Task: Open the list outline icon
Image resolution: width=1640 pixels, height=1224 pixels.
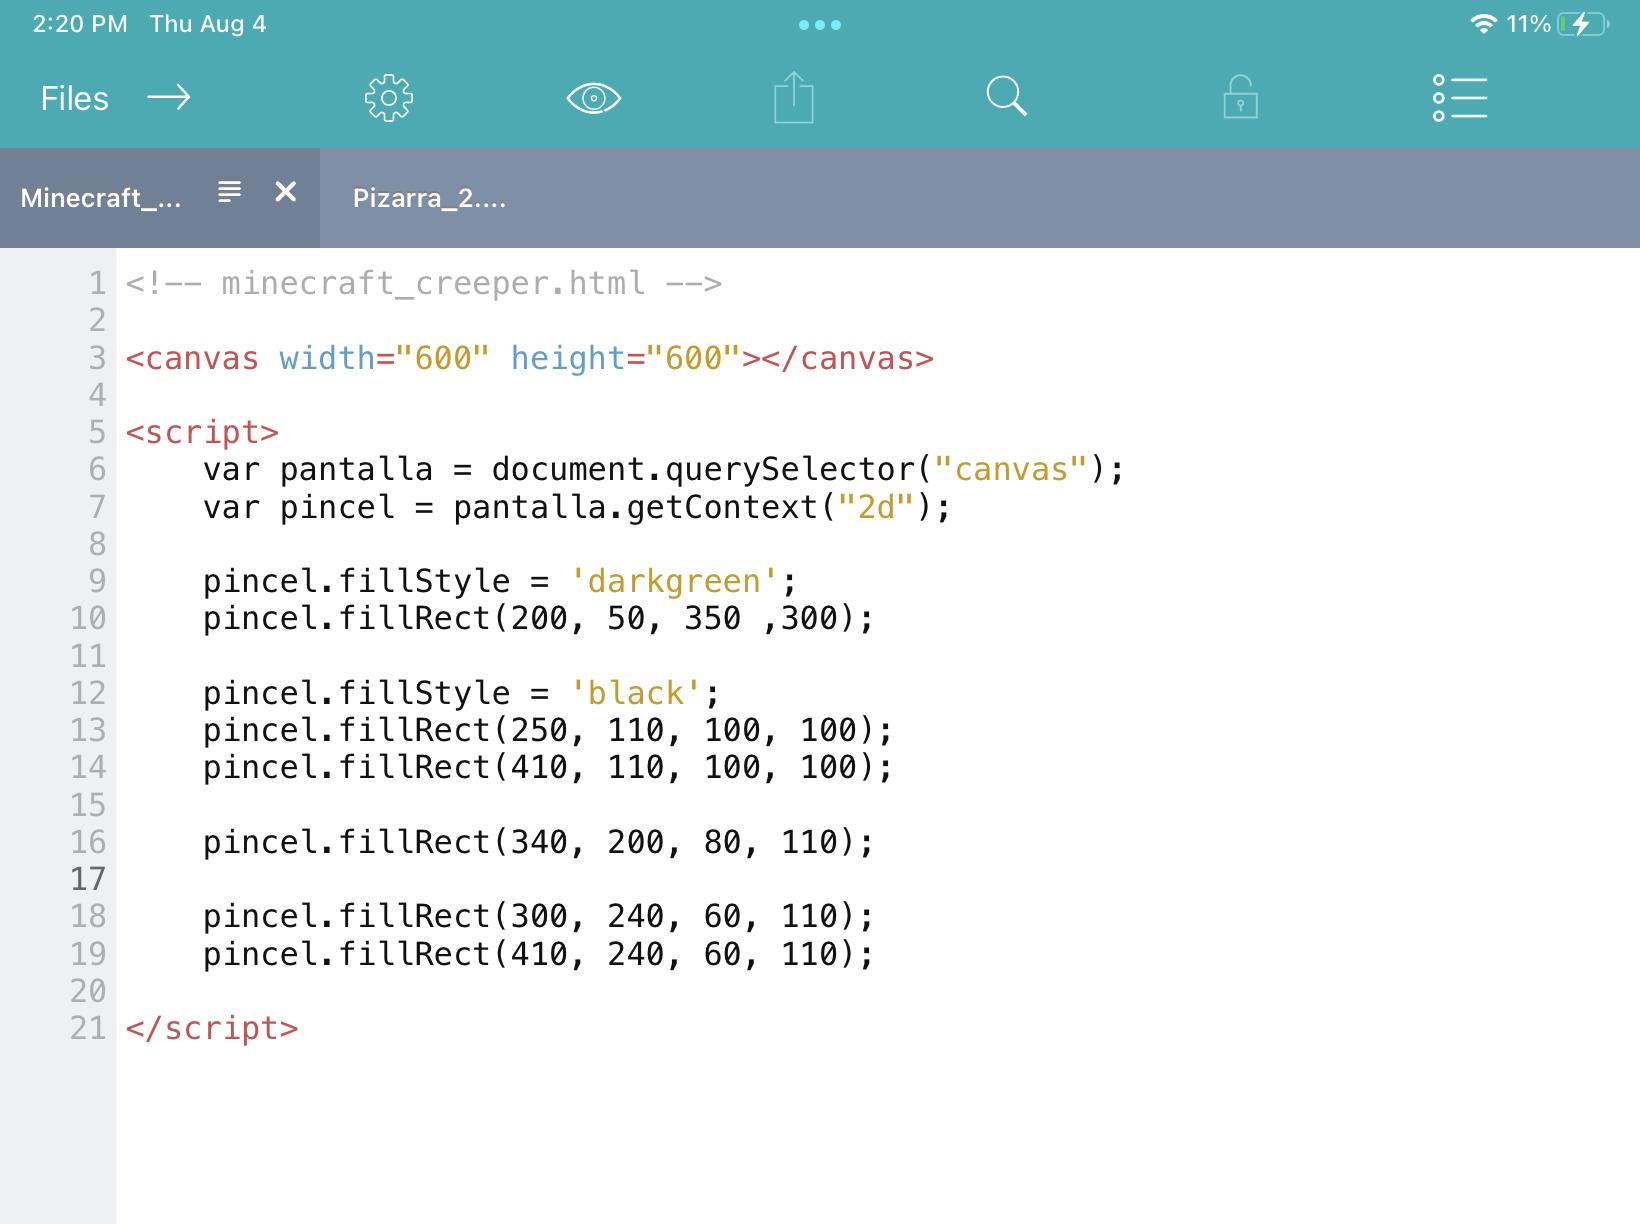Action: [1460, 98]
